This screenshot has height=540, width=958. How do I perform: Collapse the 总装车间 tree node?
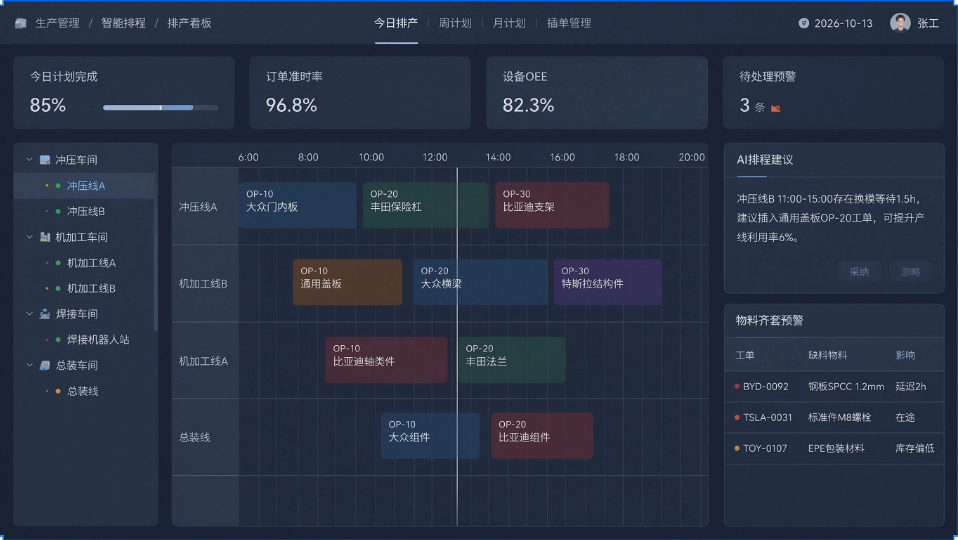pyautogui.click(x=29, y=365)
